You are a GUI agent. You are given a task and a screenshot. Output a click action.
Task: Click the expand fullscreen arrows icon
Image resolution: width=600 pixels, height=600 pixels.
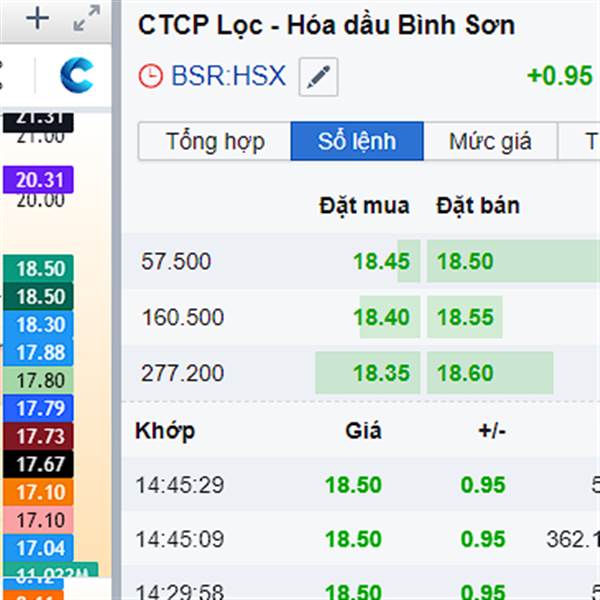point(87,18)
